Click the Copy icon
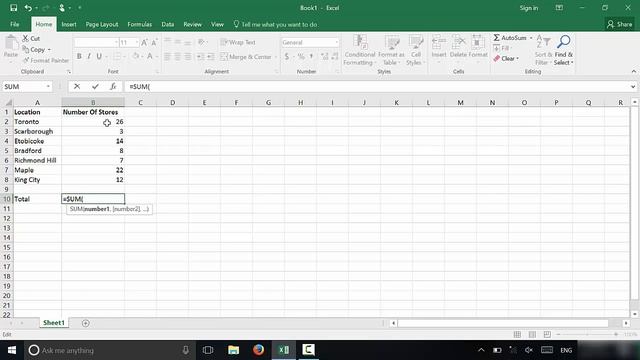The width and height of the screenshot is (640, 360). pos(26,49)
